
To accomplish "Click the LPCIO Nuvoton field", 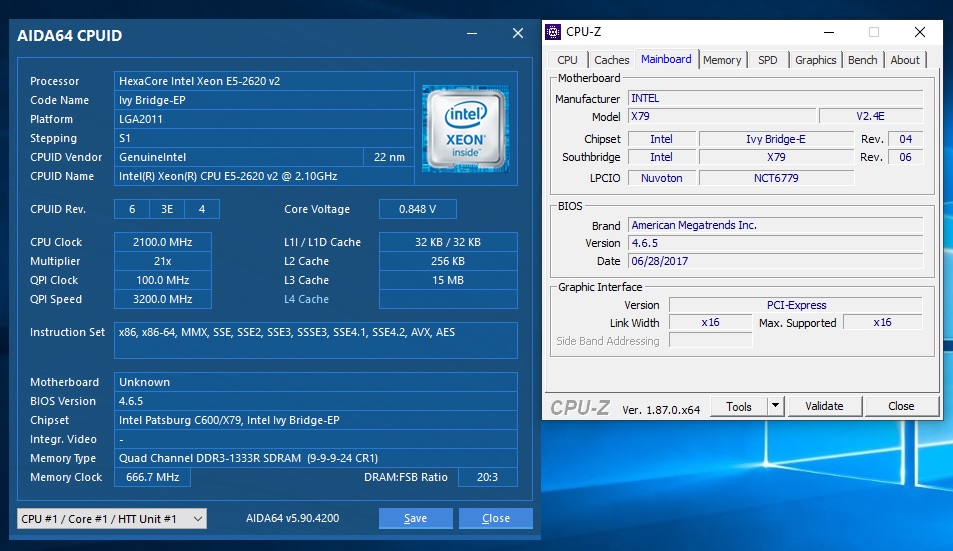I will point(661,178).
